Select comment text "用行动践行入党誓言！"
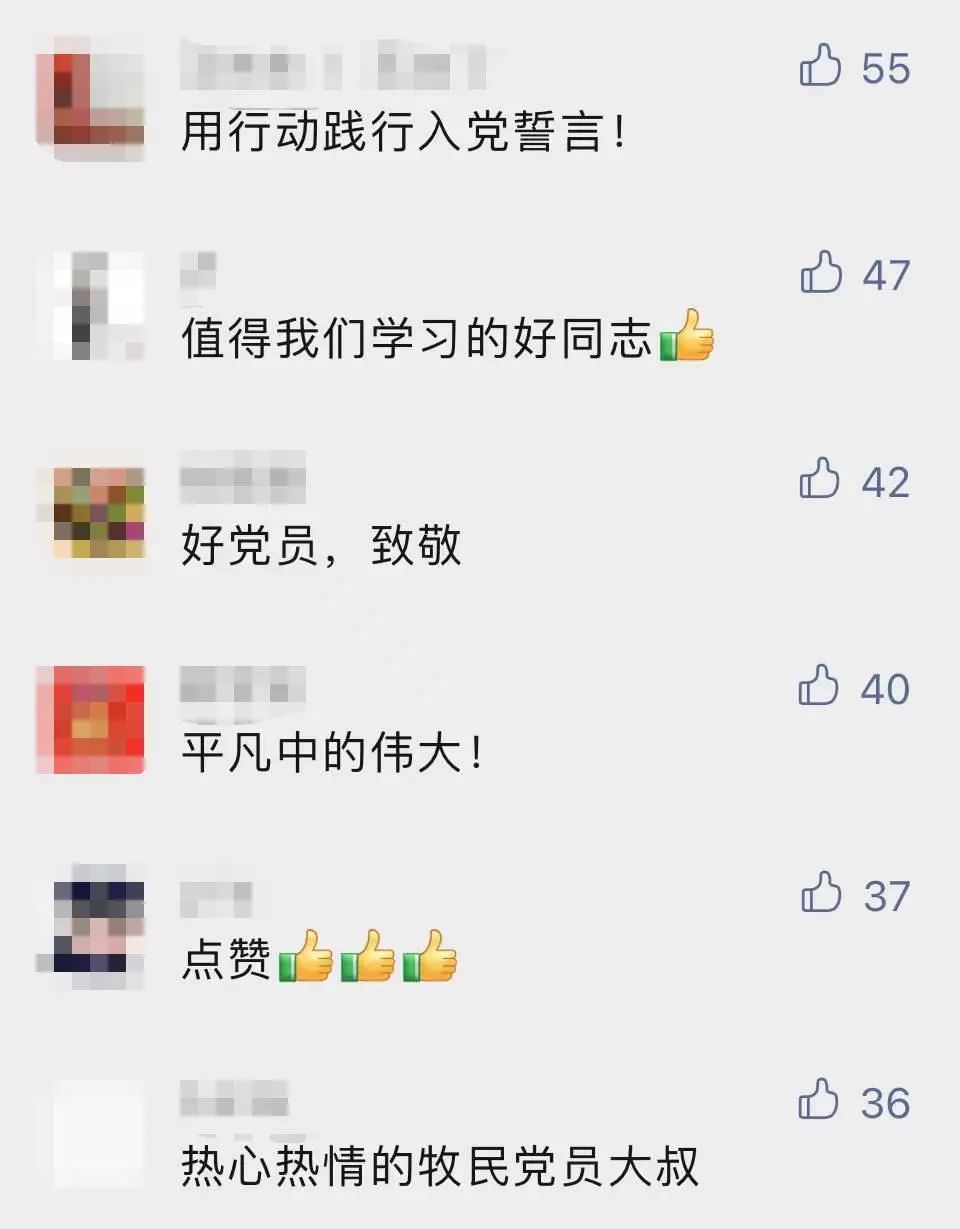 [x=406, y=132]
